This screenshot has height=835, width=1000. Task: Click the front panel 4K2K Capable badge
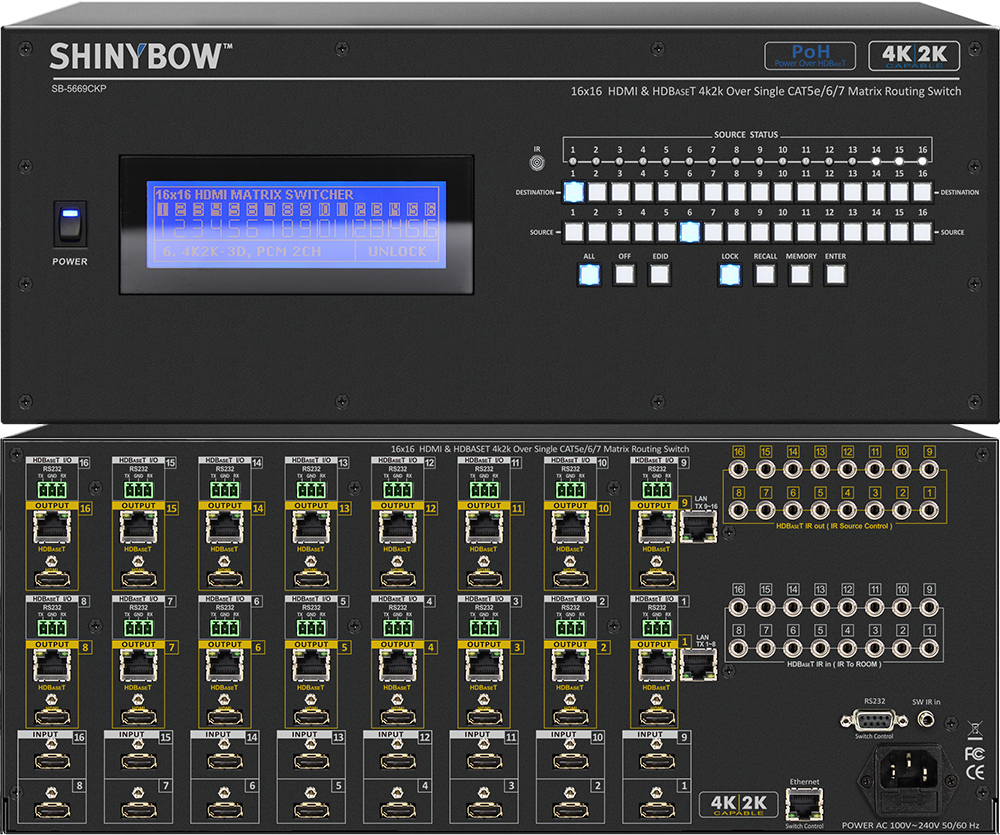[914, 56]
